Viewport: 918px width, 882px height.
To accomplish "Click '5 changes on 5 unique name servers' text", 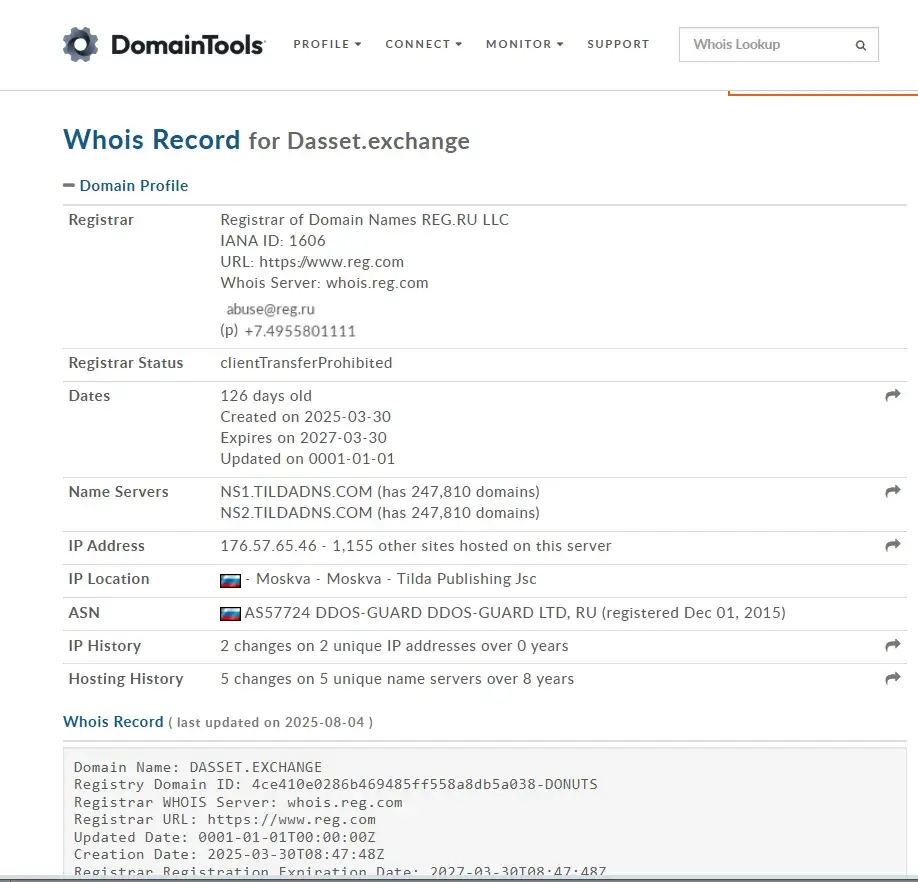I will click(x=397, y=679).
